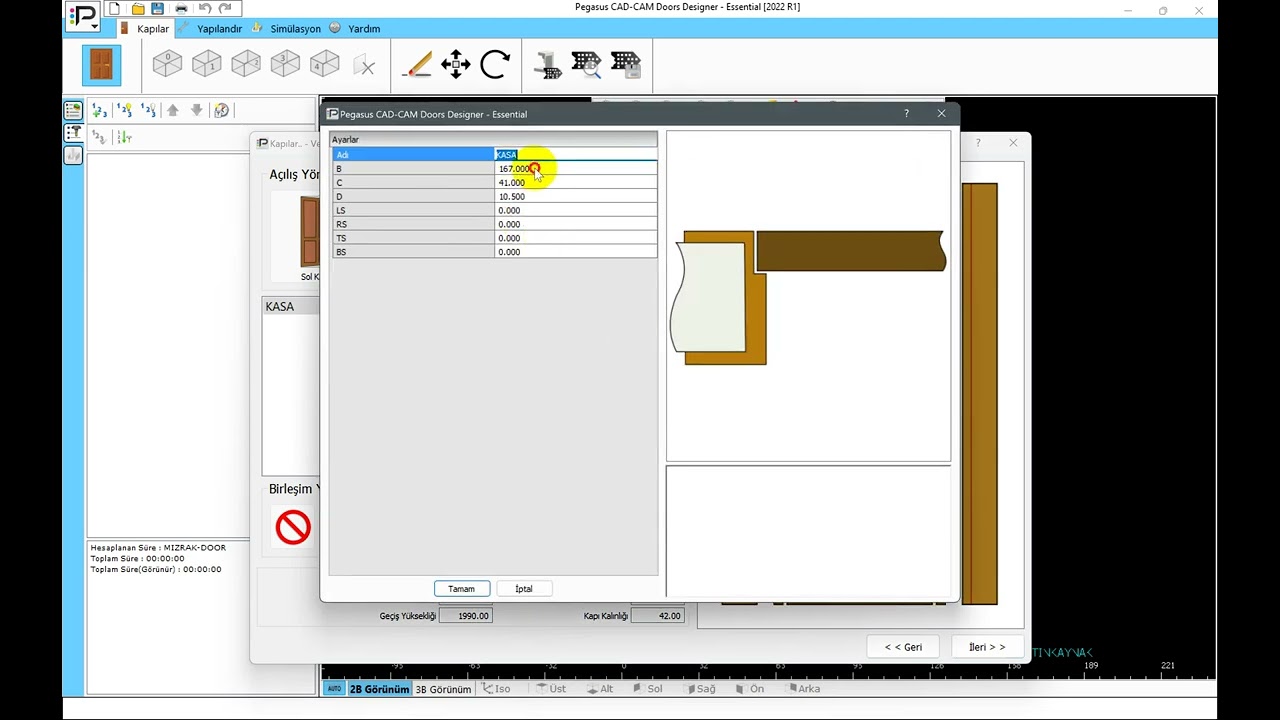Toggle the AUTO button in view bar
The height and width of the screenshot is (720, 1280).
(334, 689)
